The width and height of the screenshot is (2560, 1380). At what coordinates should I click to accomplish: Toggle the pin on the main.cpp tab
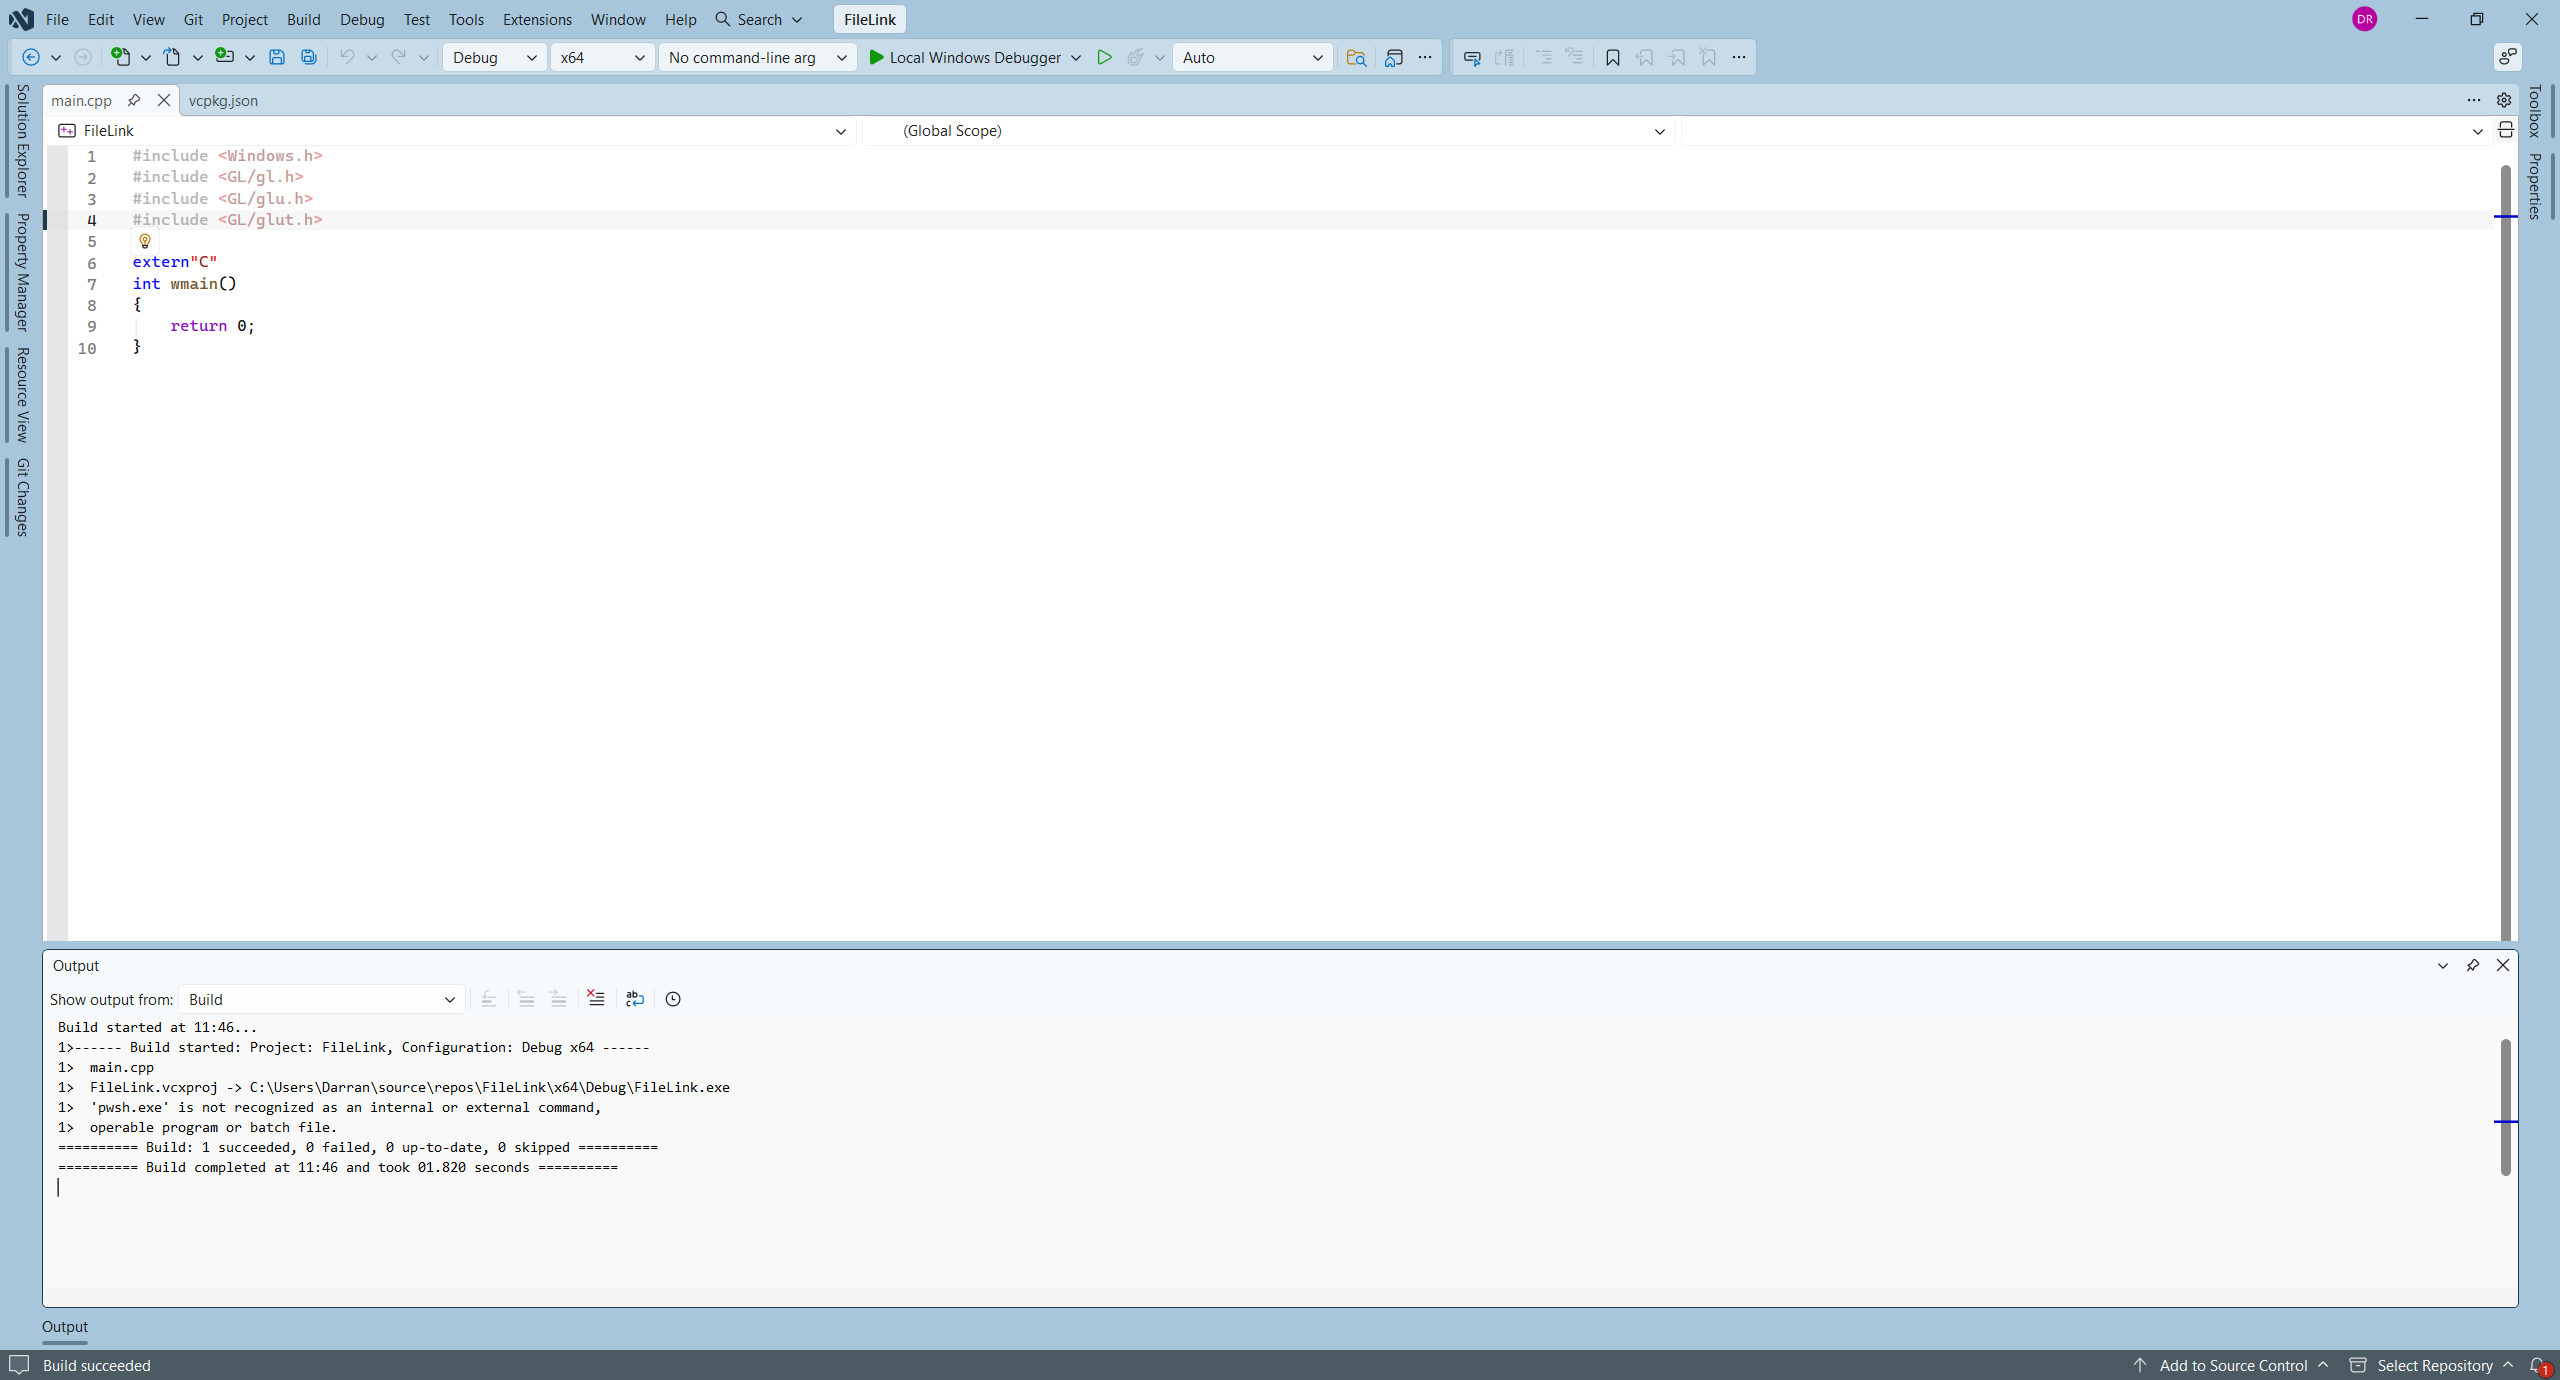(x=134, y=100)
